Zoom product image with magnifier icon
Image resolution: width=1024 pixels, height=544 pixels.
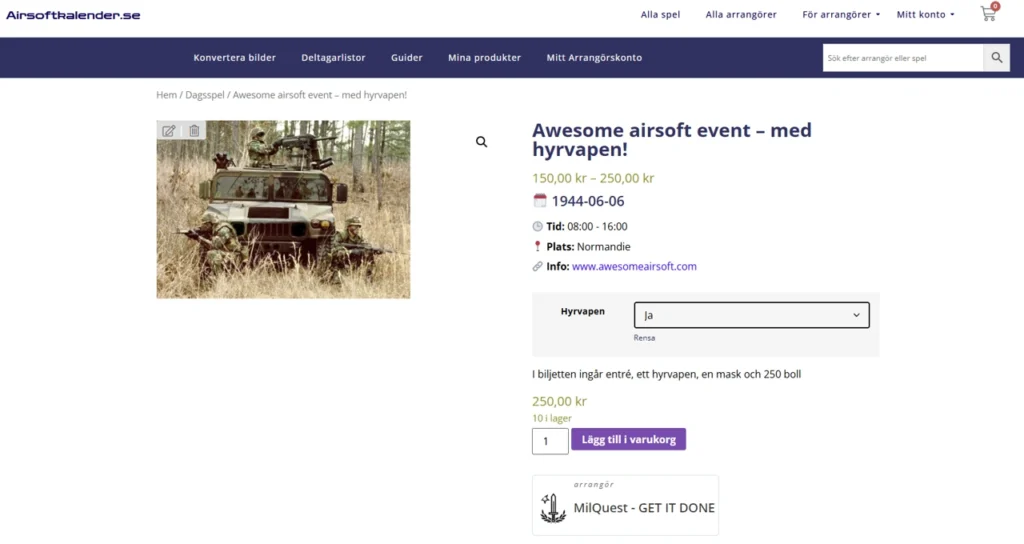[481, 142]
